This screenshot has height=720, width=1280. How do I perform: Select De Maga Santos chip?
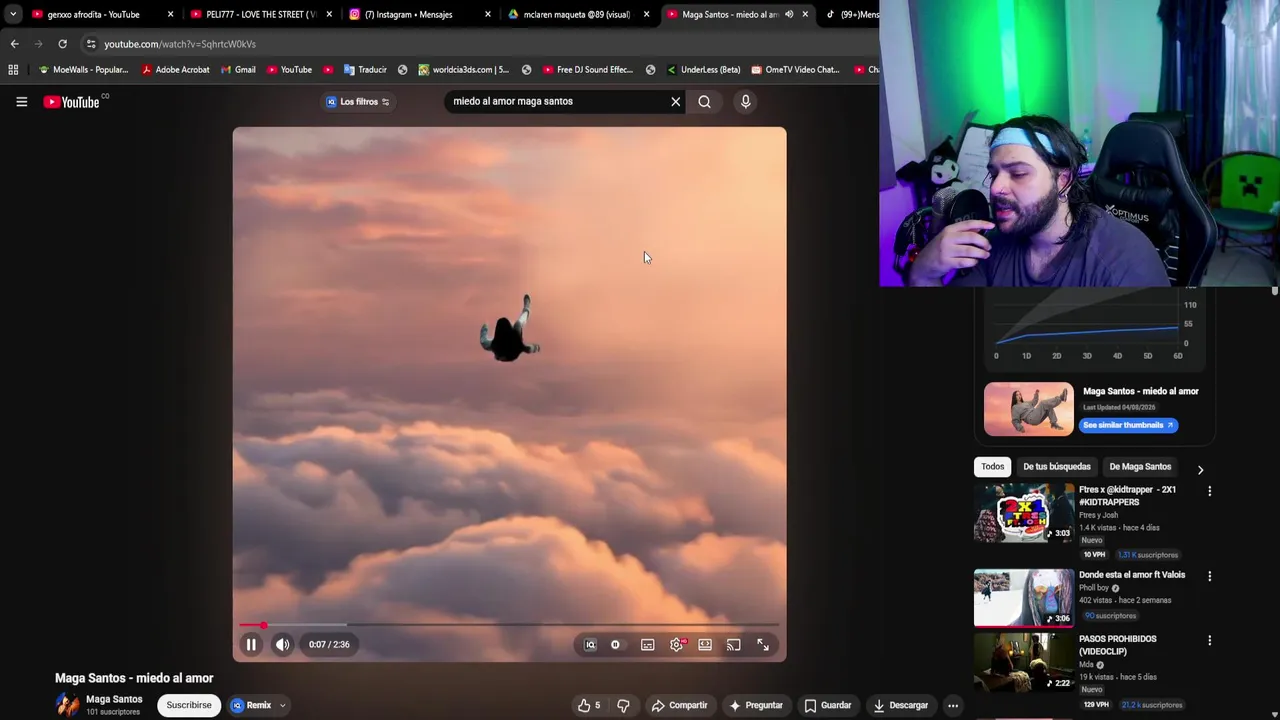[x=1140, y=467]
